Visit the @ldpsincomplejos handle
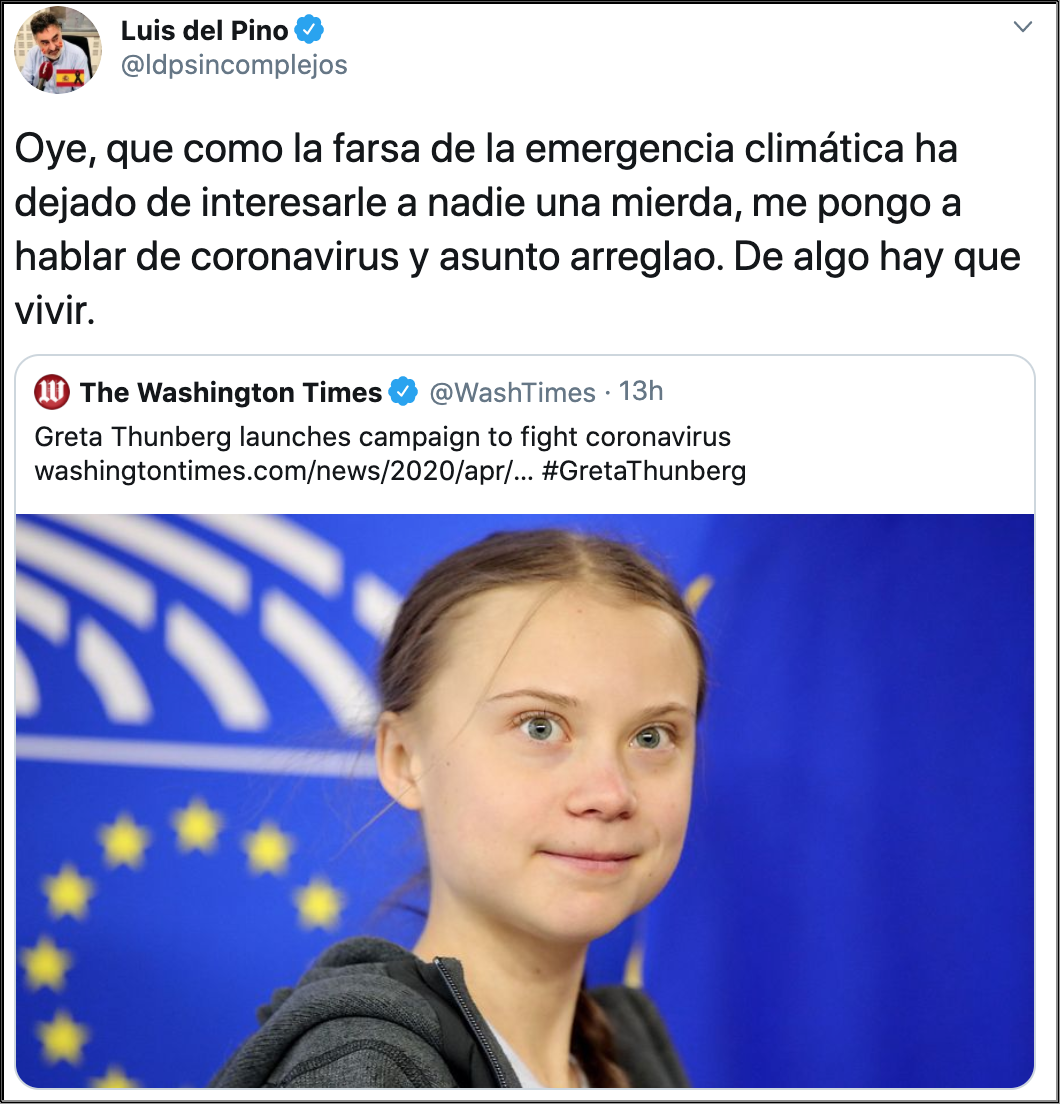This screenshot has width=1060, height=1104. point(234,65)
